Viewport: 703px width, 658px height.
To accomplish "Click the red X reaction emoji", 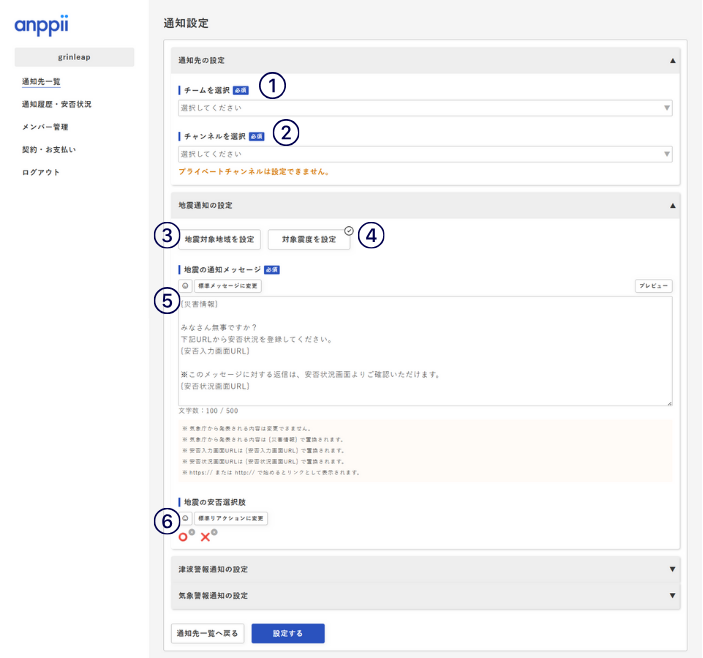I will click(x=206, y=538).
